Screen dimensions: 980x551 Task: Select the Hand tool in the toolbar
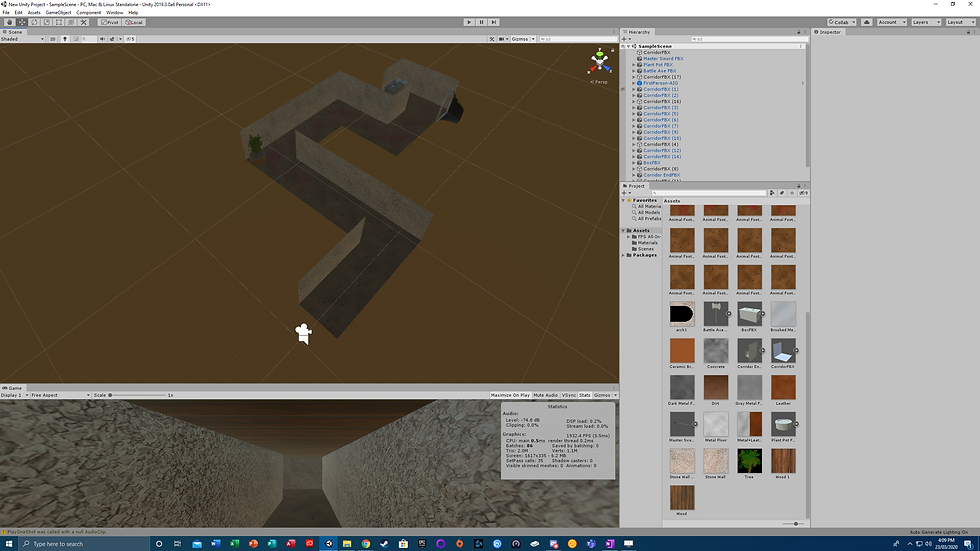pyautogui.click(x=9, y=22)
